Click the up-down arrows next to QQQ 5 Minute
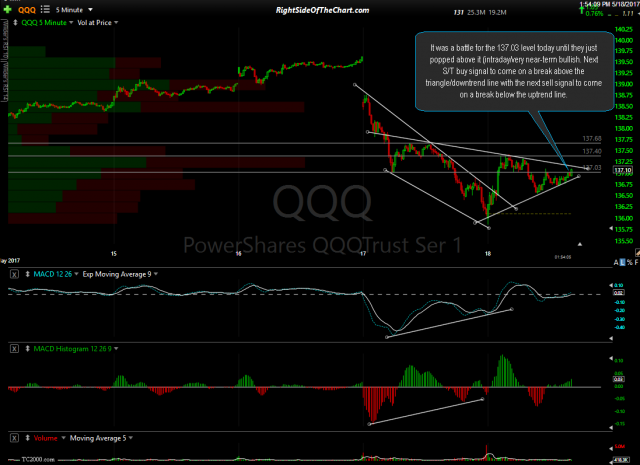Image resolution: width=640 pixels, height=465 pixels. click(x=15, y=22)
